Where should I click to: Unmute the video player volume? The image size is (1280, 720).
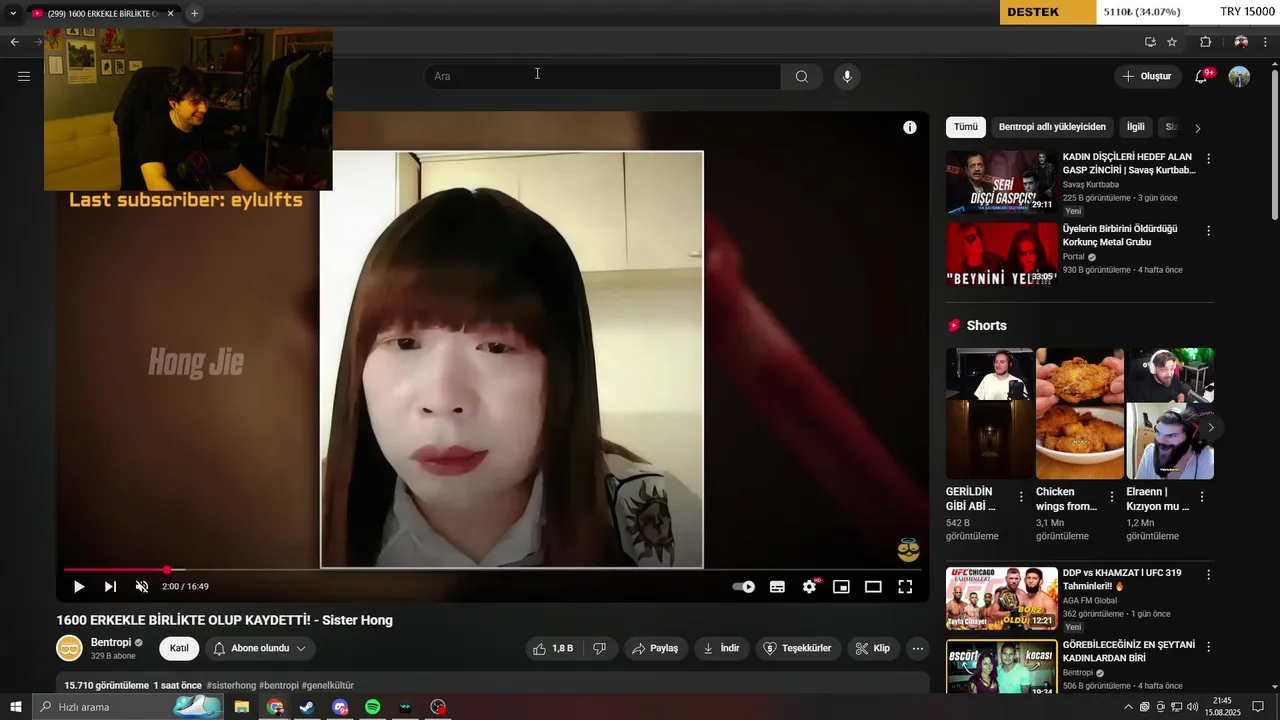pyautogui.click(x=142, y=587)
